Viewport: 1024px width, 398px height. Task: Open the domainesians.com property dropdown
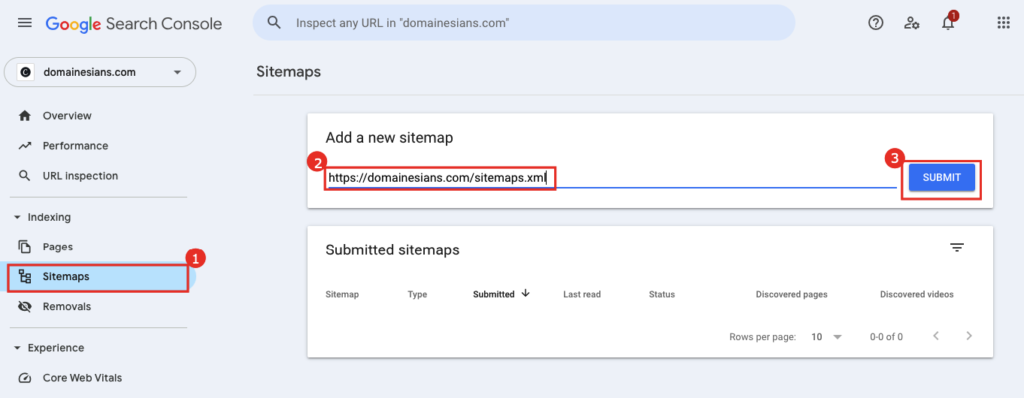[100, 73]
